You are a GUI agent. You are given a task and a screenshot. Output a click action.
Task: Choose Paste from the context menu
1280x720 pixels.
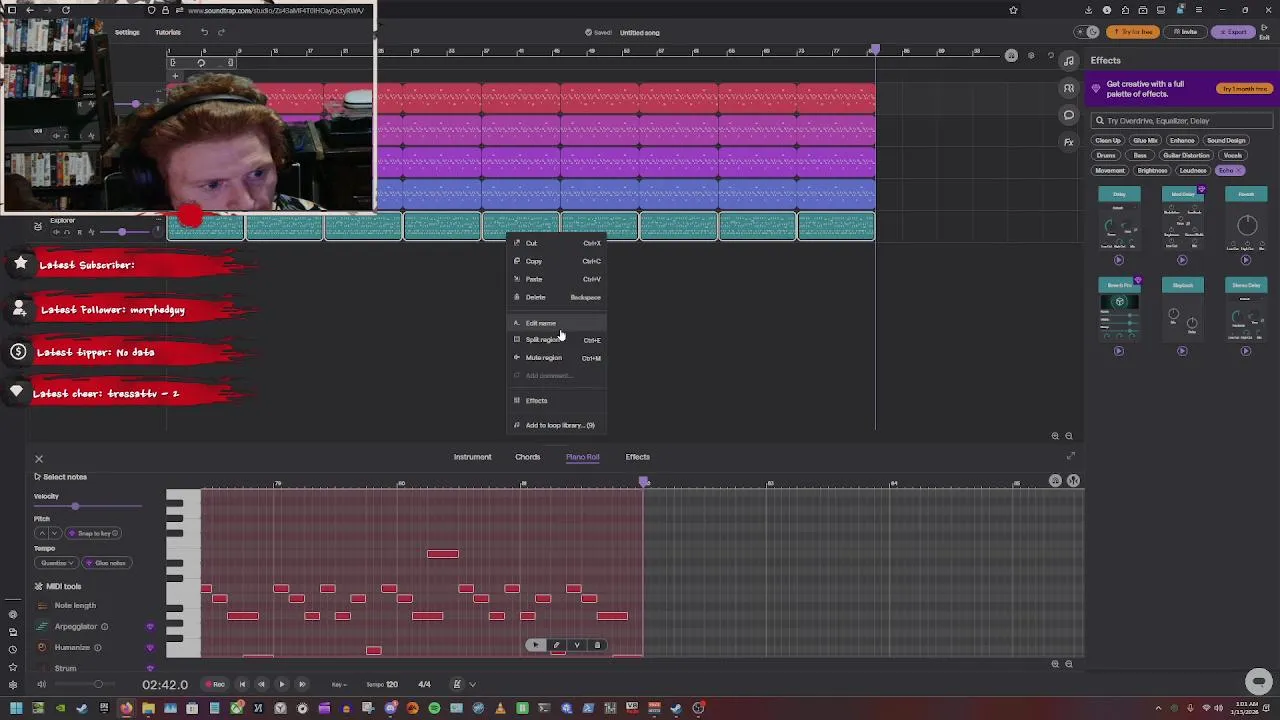tap(557, 279)
